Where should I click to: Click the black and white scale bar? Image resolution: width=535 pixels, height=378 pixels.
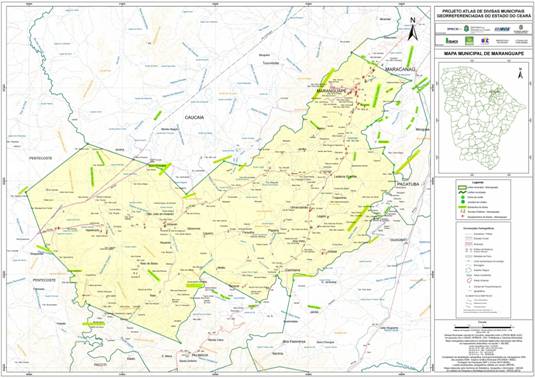pyautogui.click(x=482, y=328)
